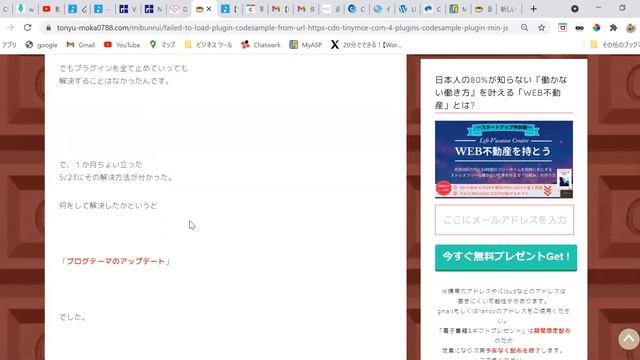Click the red text 期間限定配布
This screenshot has height=360, width=640.
[552, 331]
